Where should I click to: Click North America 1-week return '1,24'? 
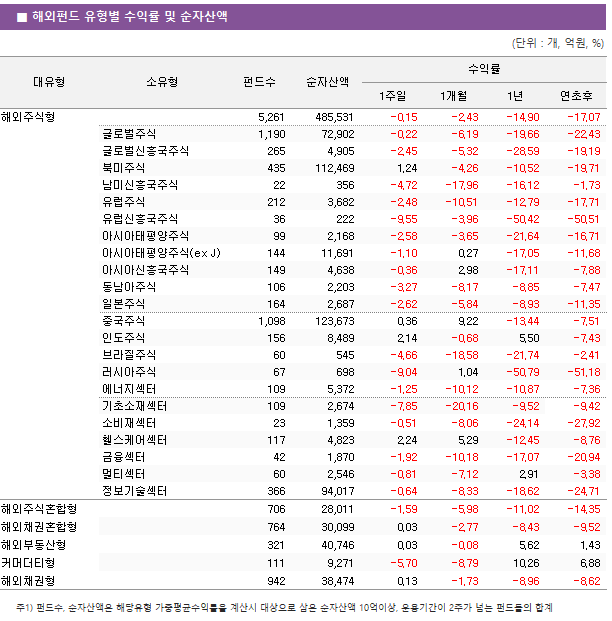coord(407,168)
